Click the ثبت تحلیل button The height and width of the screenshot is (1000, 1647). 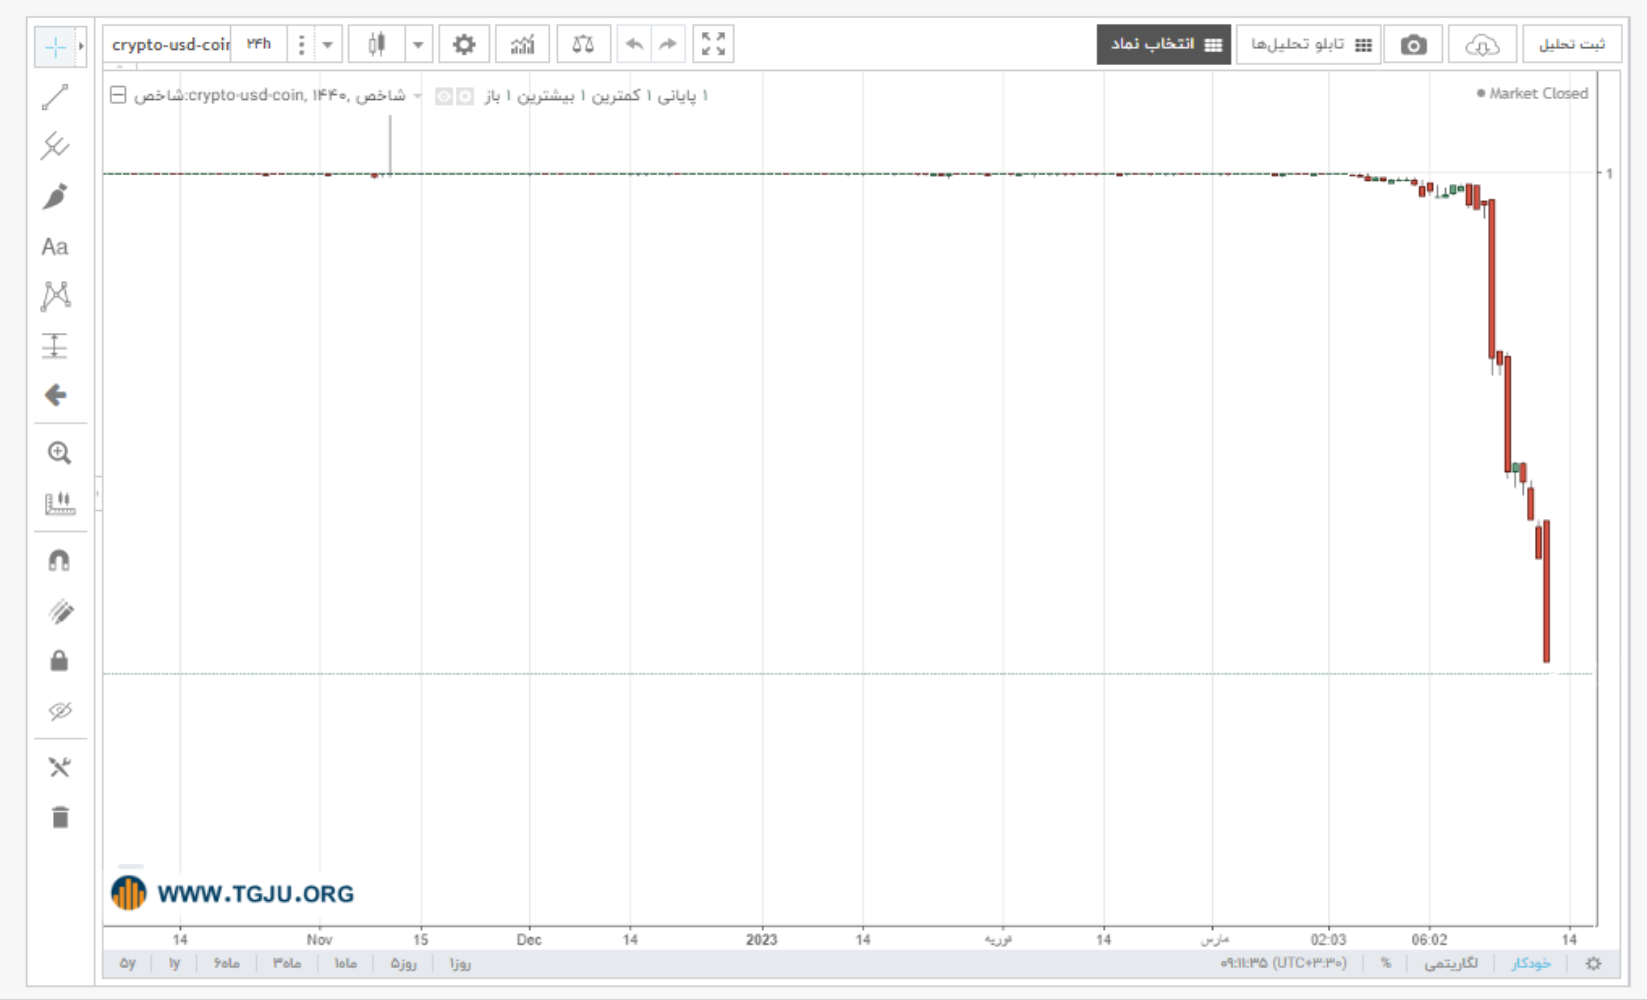1572,45
